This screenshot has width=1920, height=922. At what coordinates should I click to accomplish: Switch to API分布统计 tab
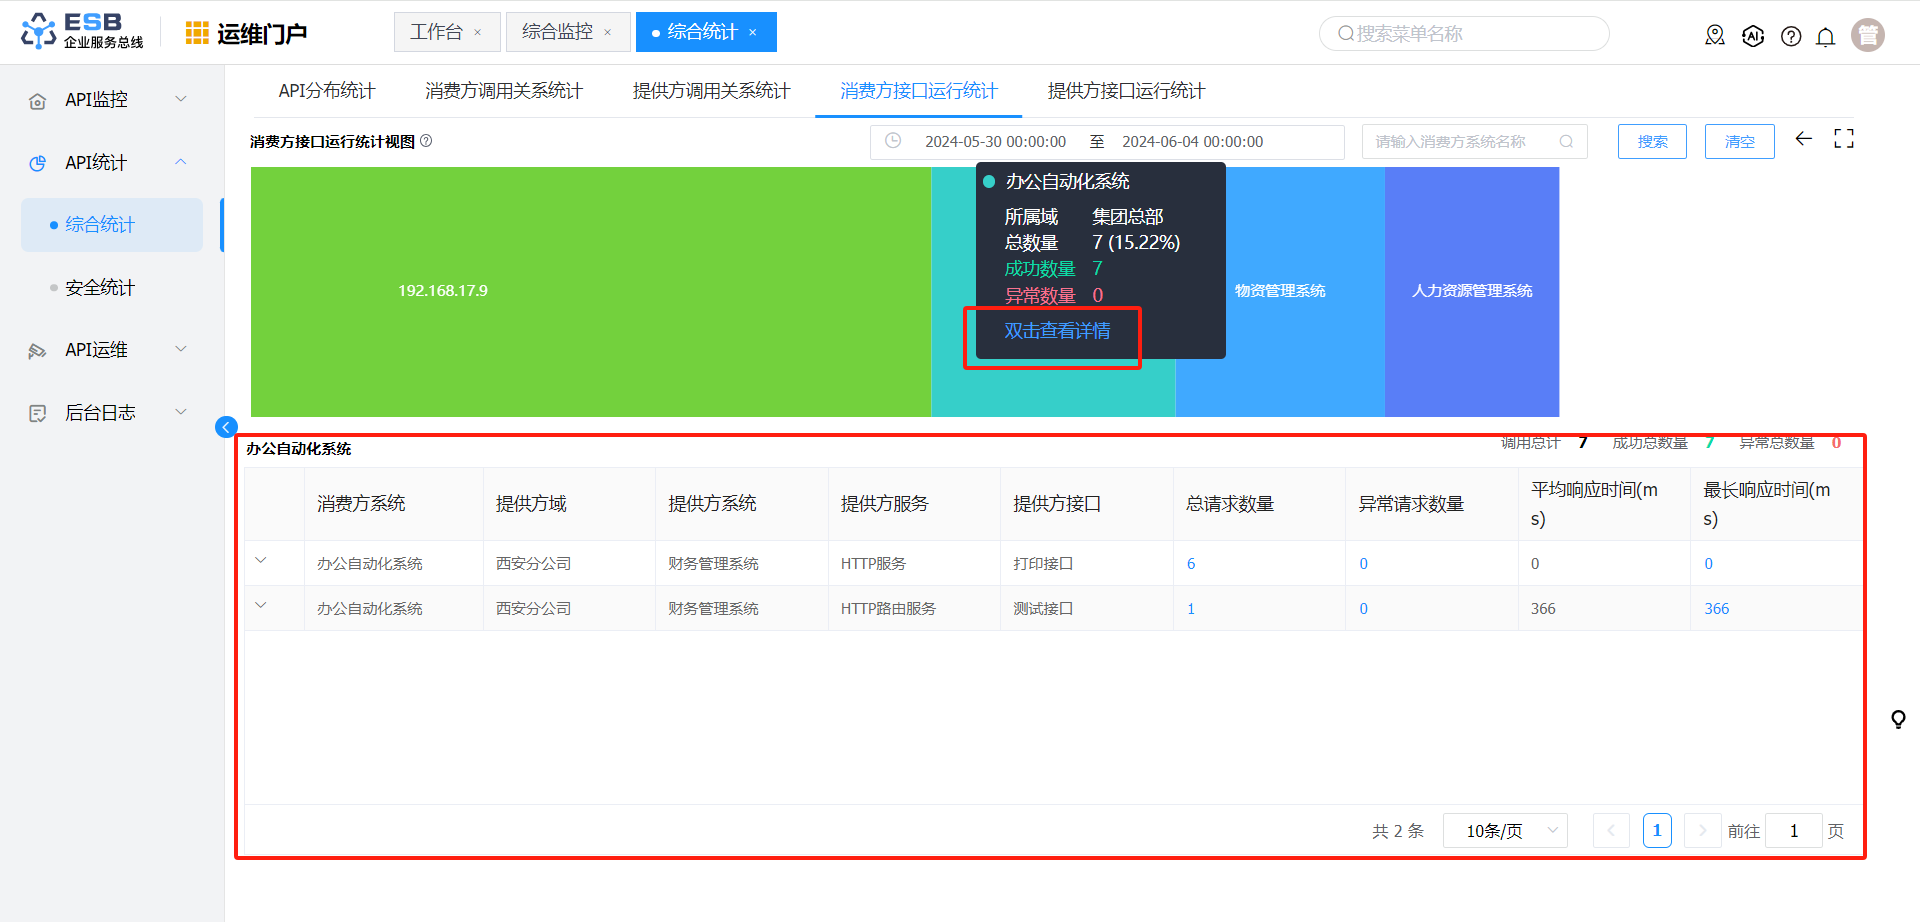(x=327, y=91)
